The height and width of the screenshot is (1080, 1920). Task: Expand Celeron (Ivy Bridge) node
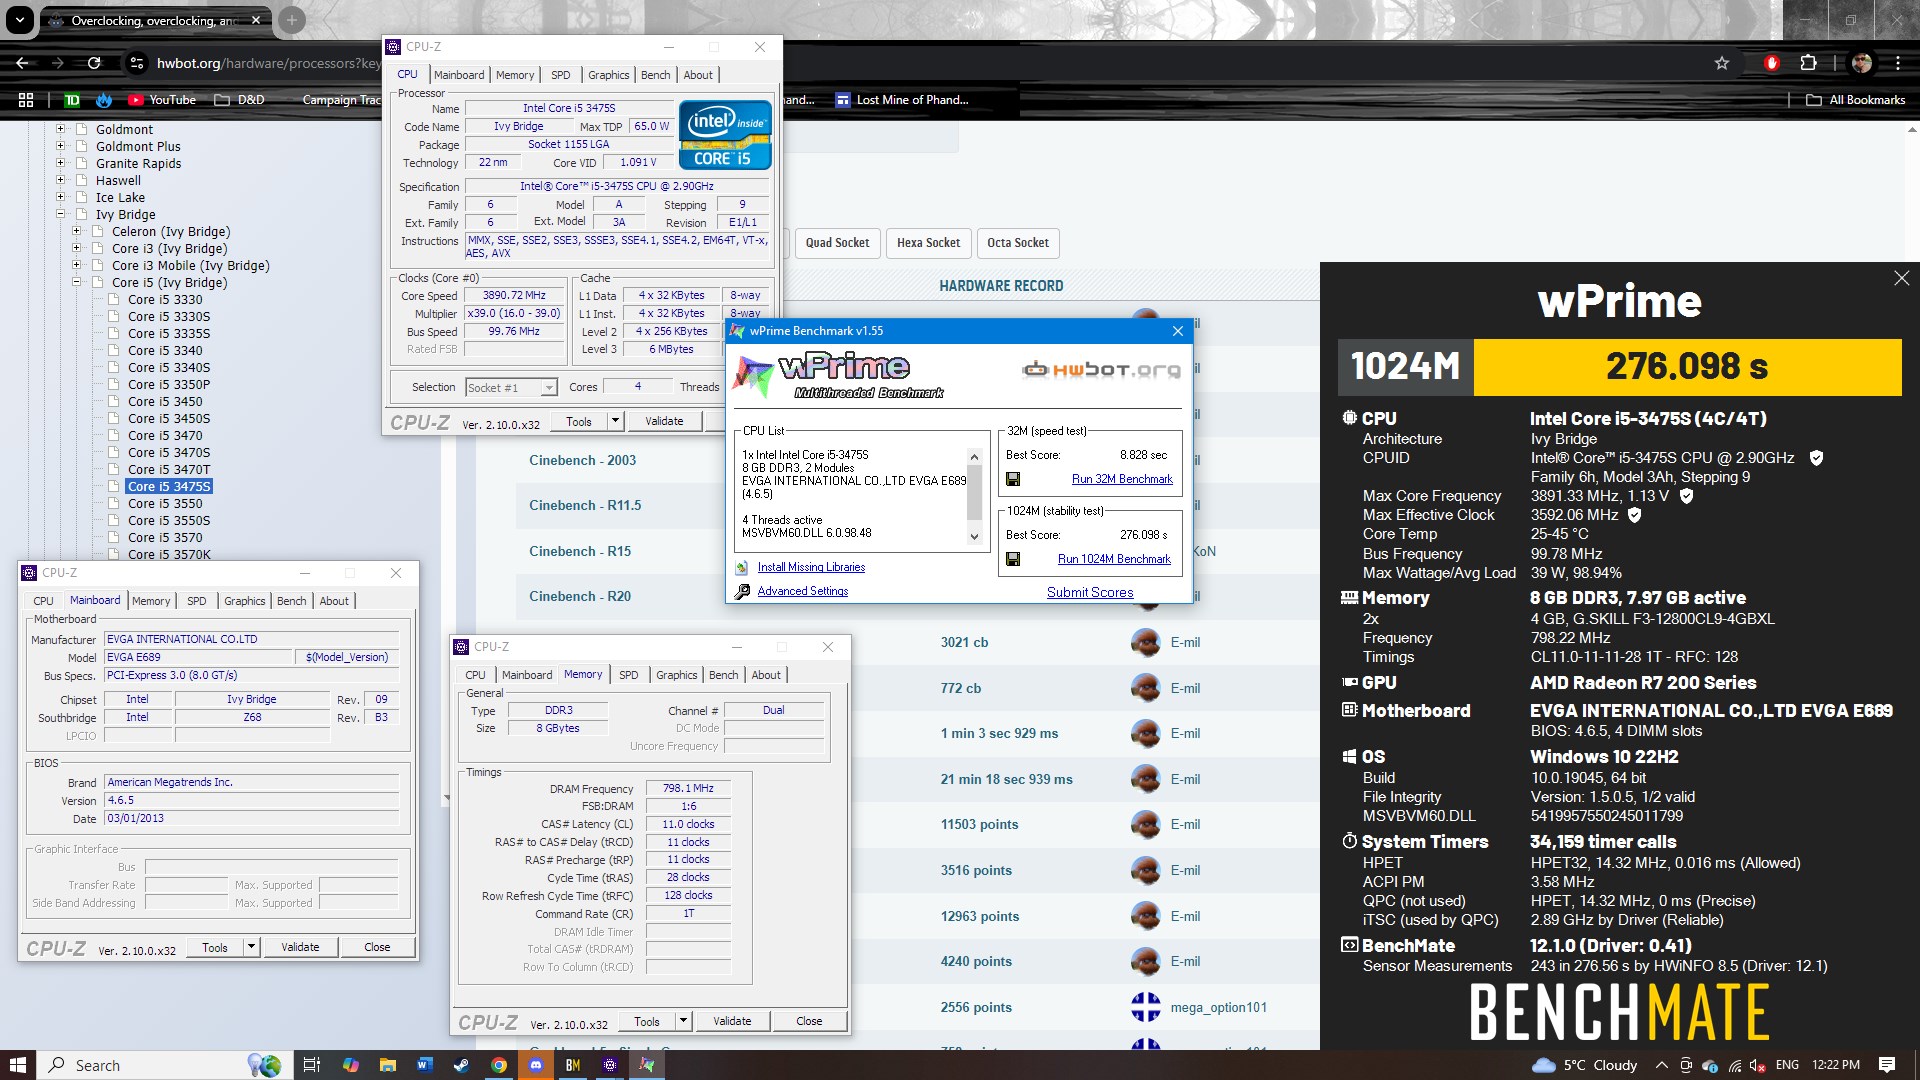(76, 231)
